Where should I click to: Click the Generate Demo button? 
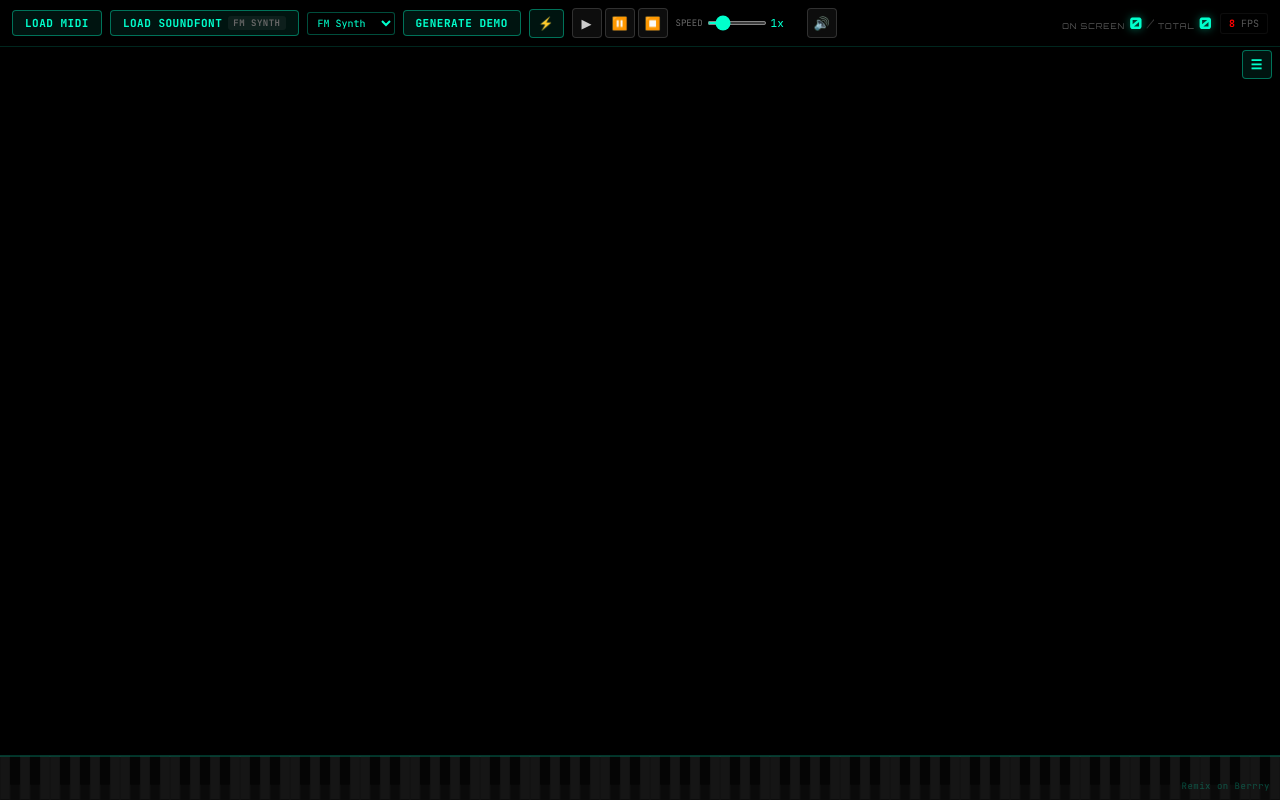coord(461,23)
